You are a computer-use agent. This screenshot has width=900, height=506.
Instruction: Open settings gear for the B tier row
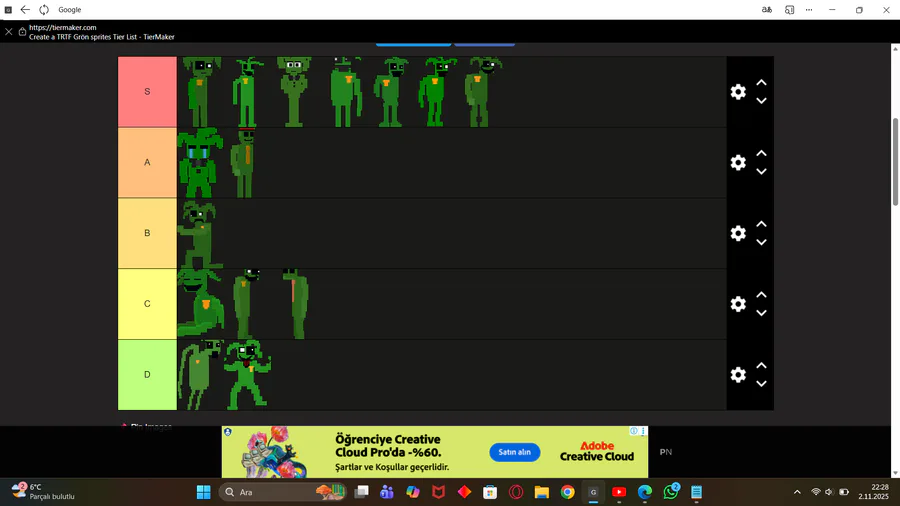tap(738, 233)
